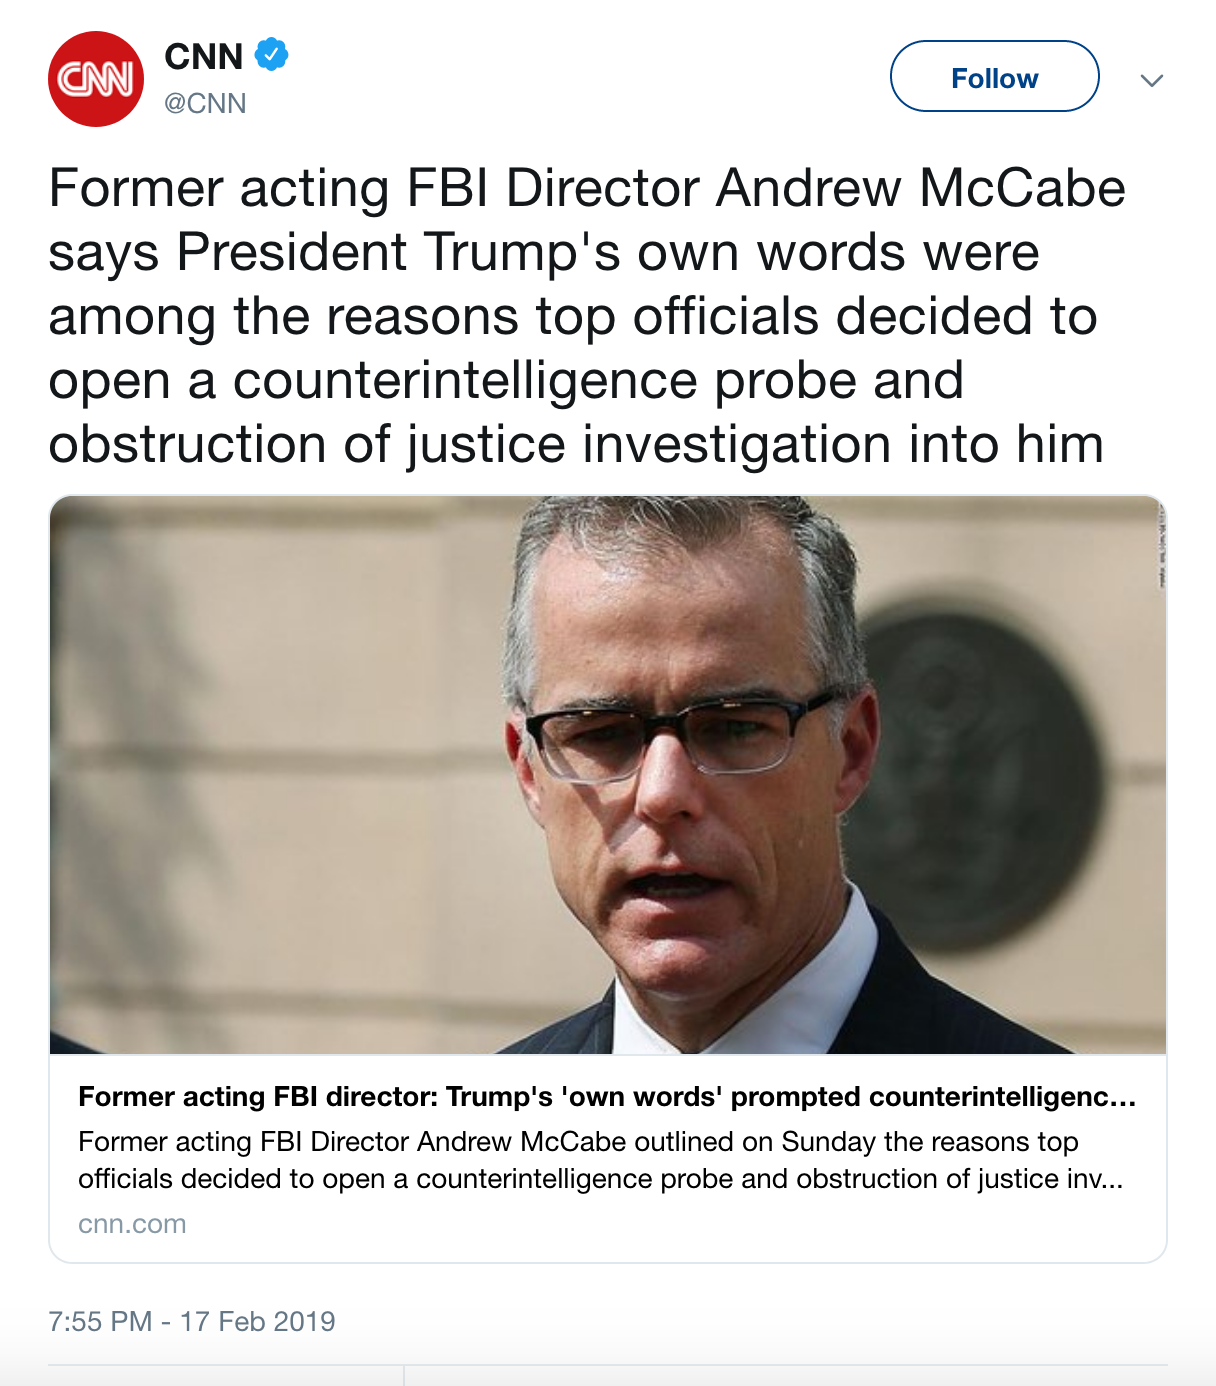The image size is (1216, 1386).
Task: Open the CNN display name link
Action: pos(204,57)
